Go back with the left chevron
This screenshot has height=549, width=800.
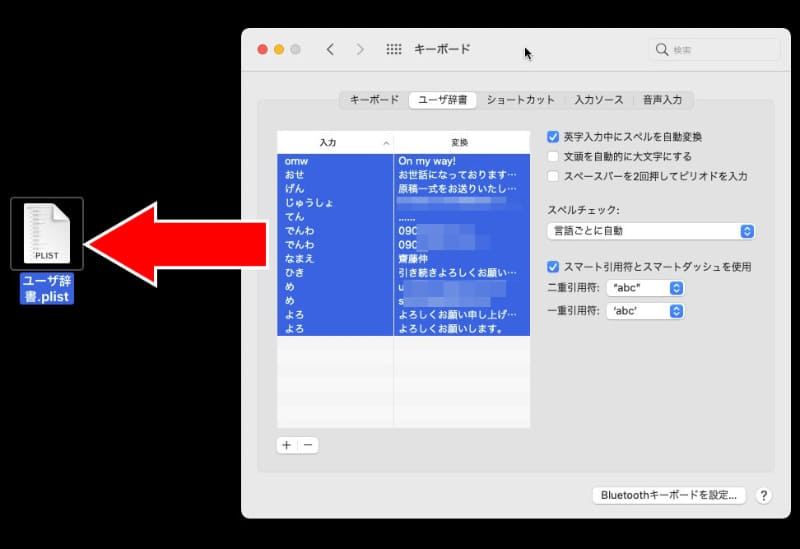pyautogui.click(x=330, y=49)
